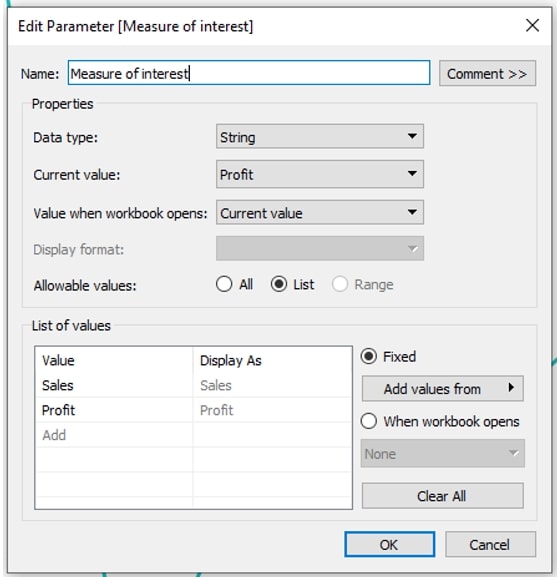This screenshot has width=557, height=577.
Task: Confirm with the OK button
Action: (390, 544)
